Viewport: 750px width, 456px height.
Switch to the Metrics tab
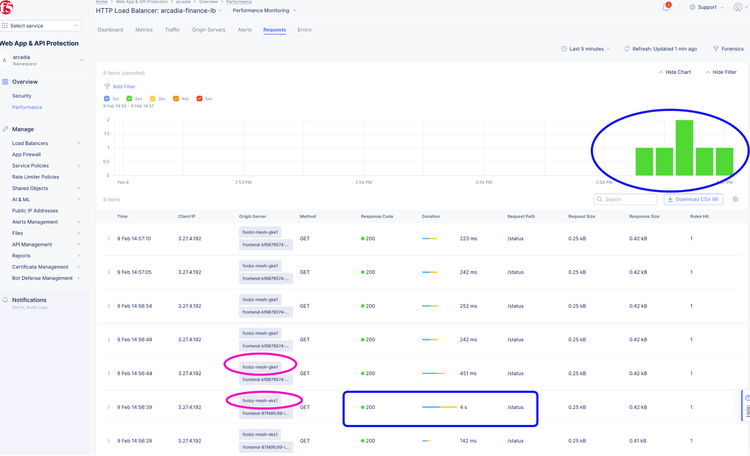point(144,30)
